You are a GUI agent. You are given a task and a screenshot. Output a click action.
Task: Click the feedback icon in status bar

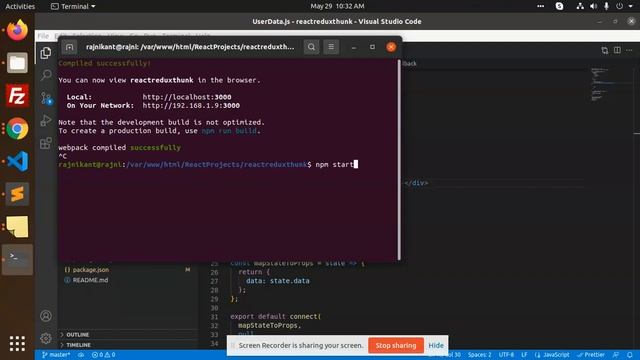click(616, 355)
